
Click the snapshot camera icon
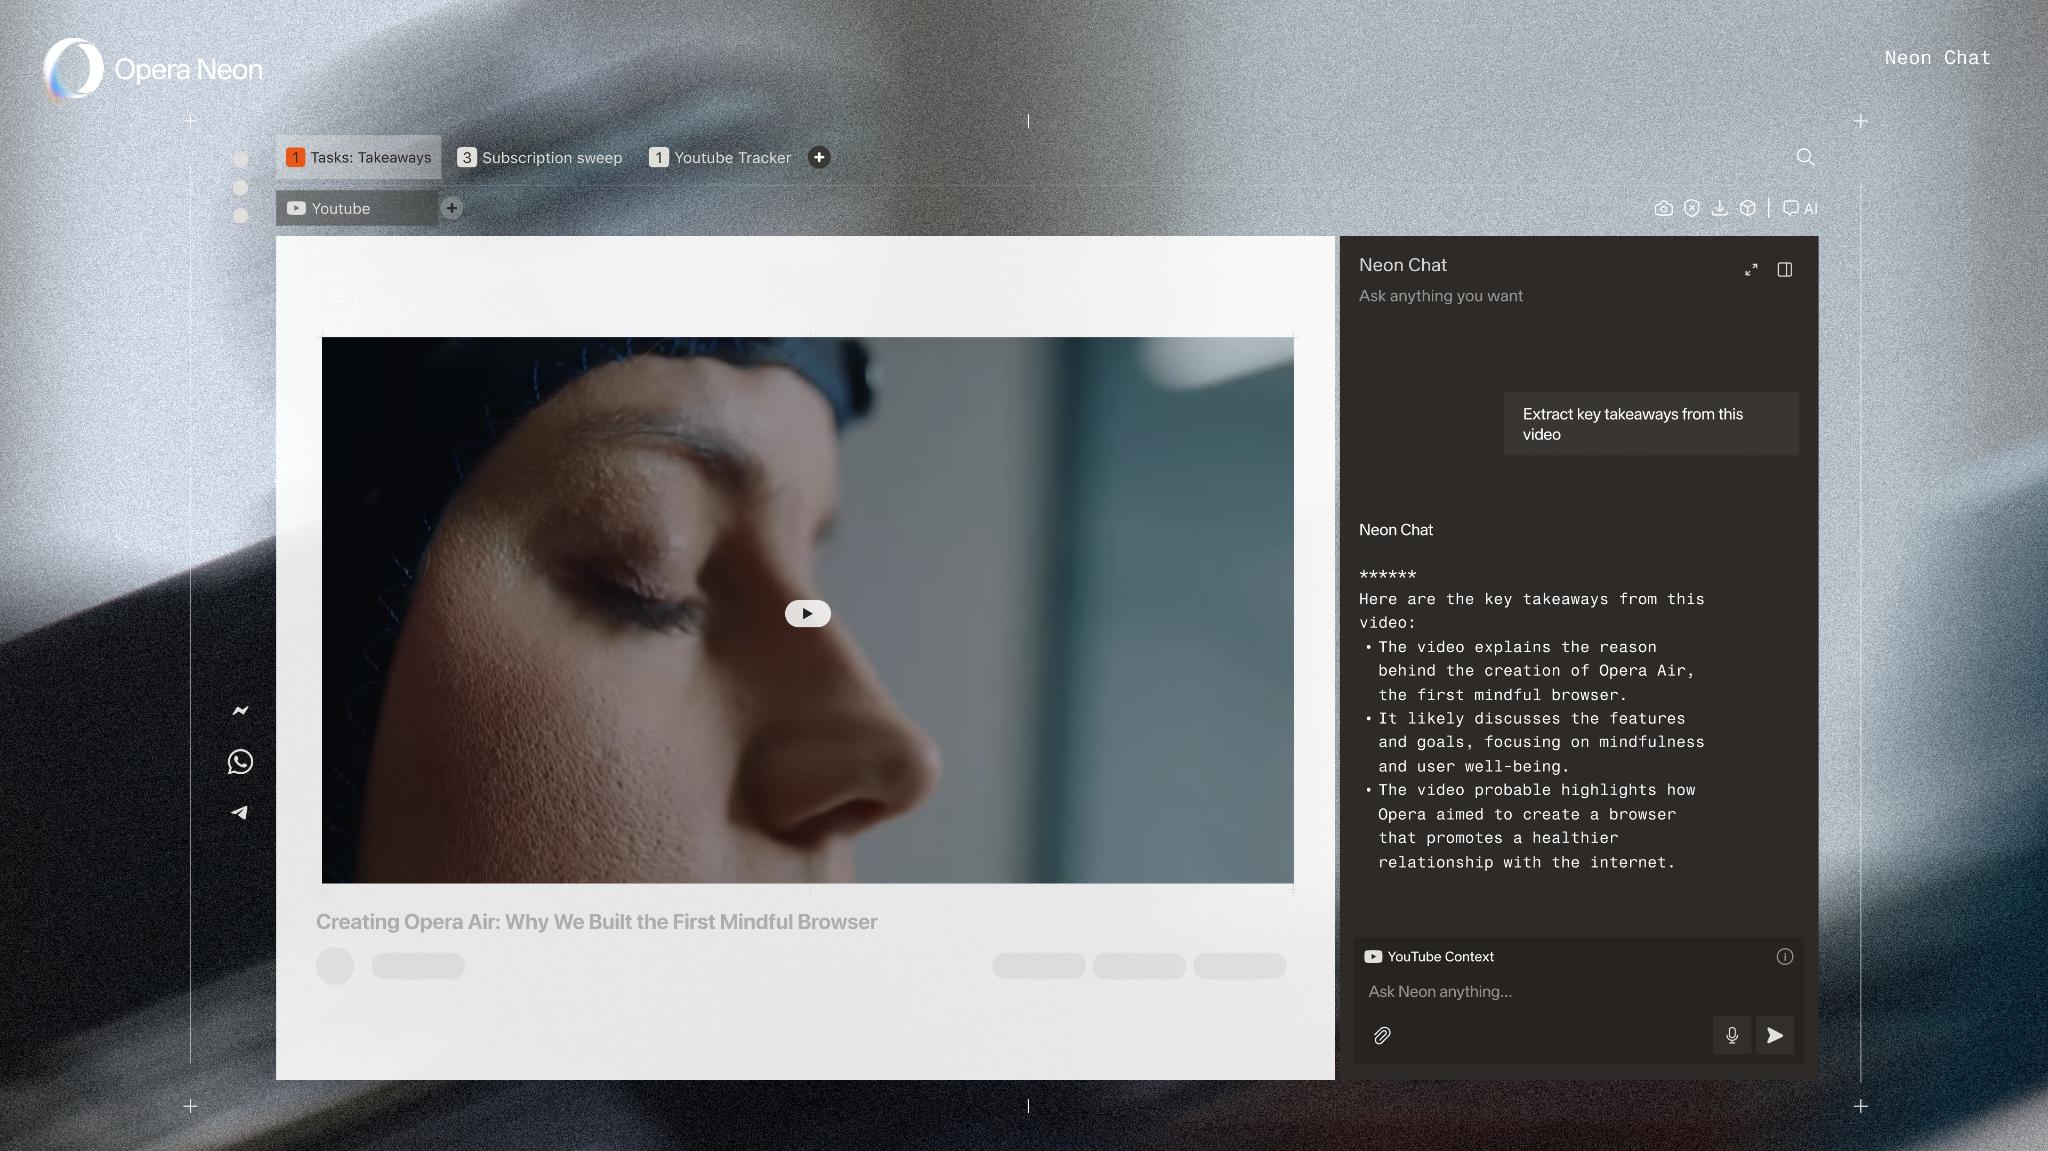(1663, 208)
